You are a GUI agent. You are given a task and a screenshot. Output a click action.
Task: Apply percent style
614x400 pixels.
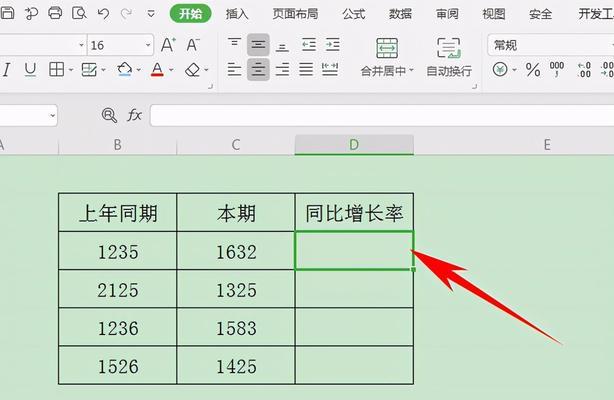533,70
